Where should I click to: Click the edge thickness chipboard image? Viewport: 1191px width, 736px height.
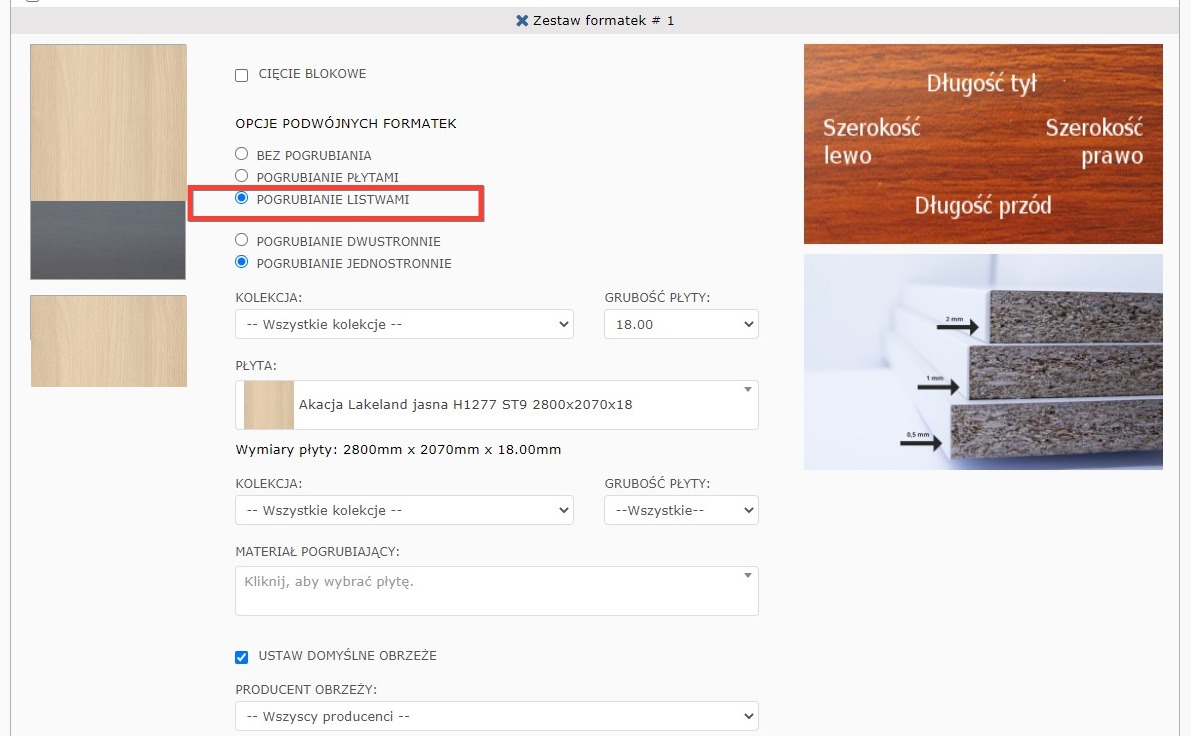[x=983, y=361]
